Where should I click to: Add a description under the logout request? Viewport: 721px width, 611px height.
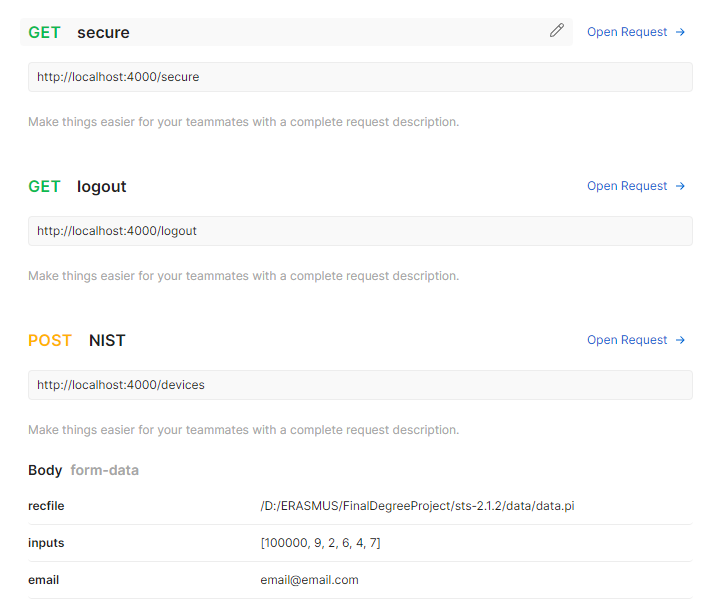pos(243,276)
